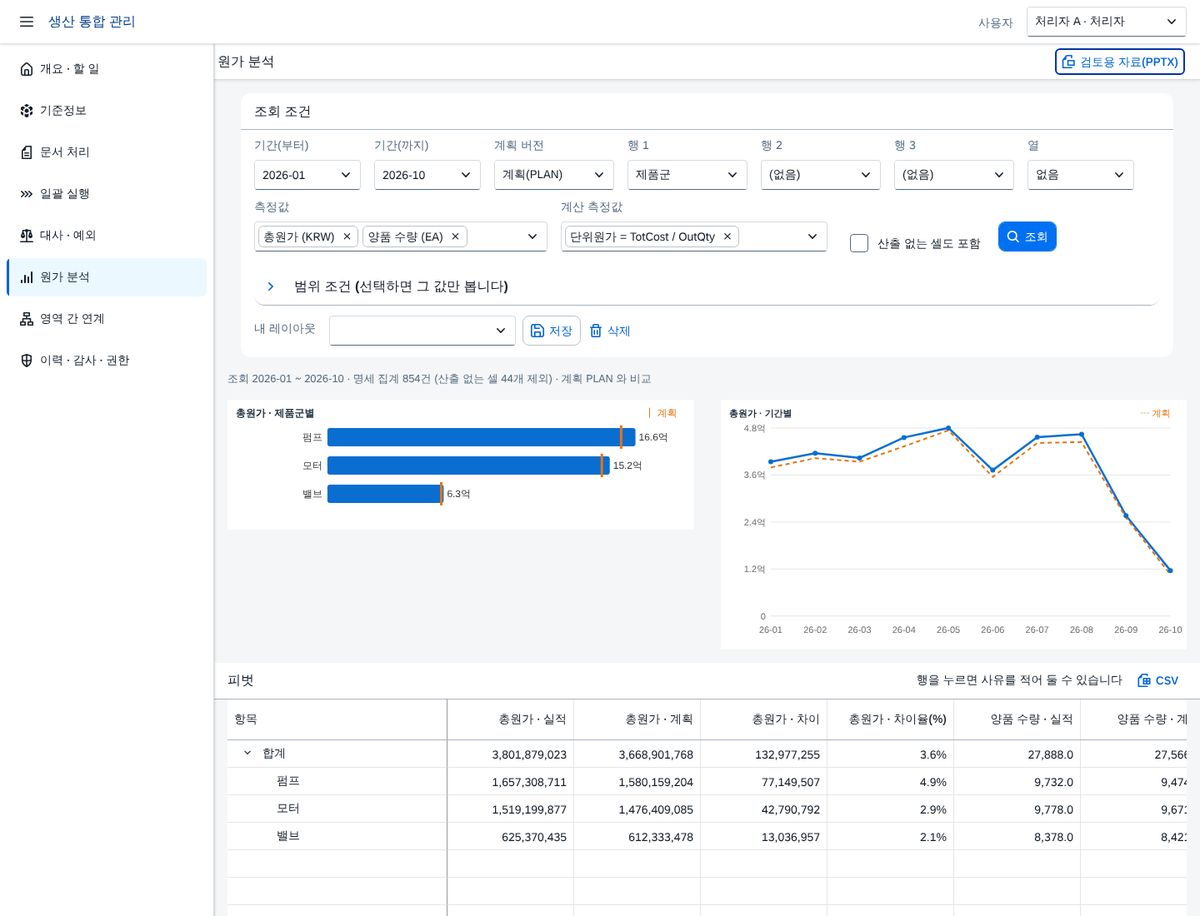The width and height of the screenshot is (1200, 916).
Task: Remove the 단위원가 calculated measure tag
Action: pyautogui.click(x=728, y=237)
